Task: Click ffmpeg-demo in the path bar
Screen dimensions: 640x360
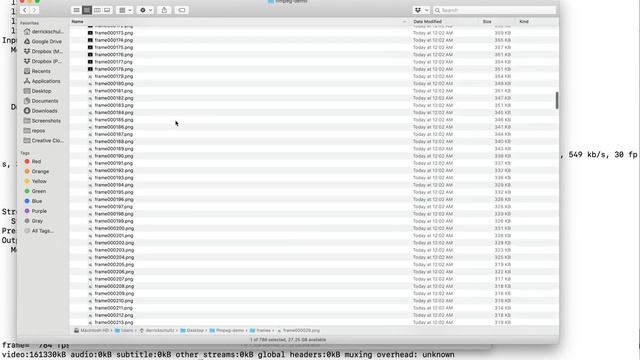Action: click(227, 331)
